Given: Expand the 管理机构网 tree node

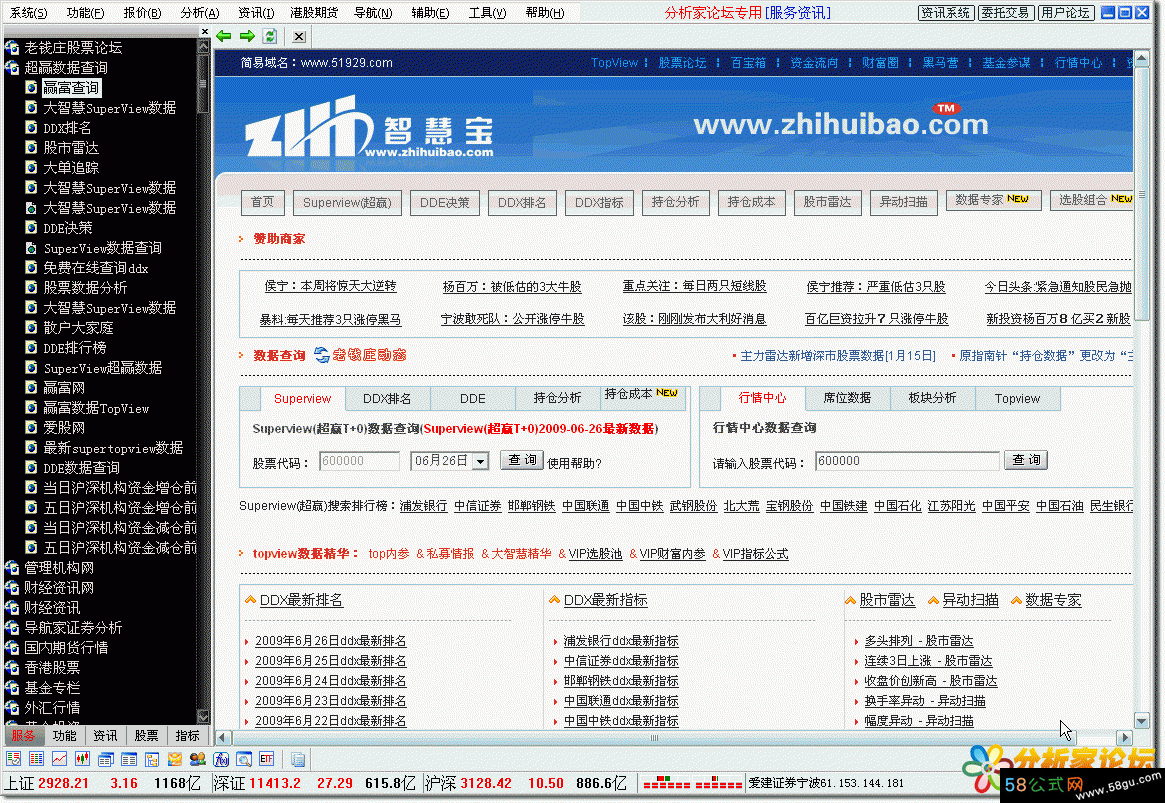Looking at the screenshot, I should click(12, 568).
